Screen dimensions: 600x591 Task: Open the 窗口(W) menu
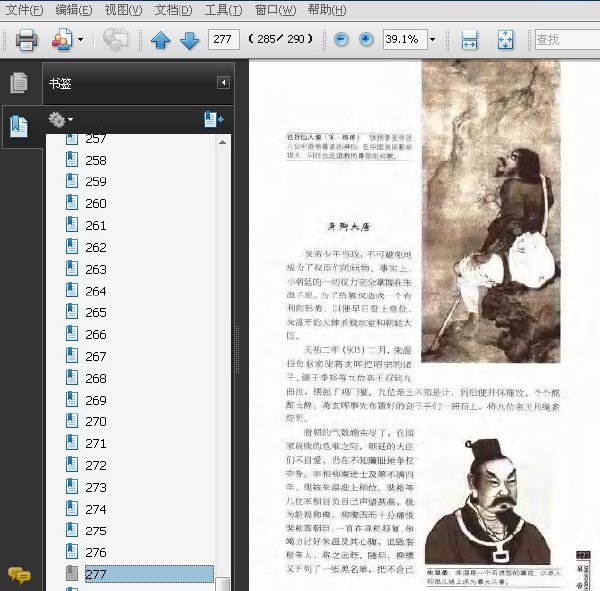pyautogui.click(x=275, y=10)
